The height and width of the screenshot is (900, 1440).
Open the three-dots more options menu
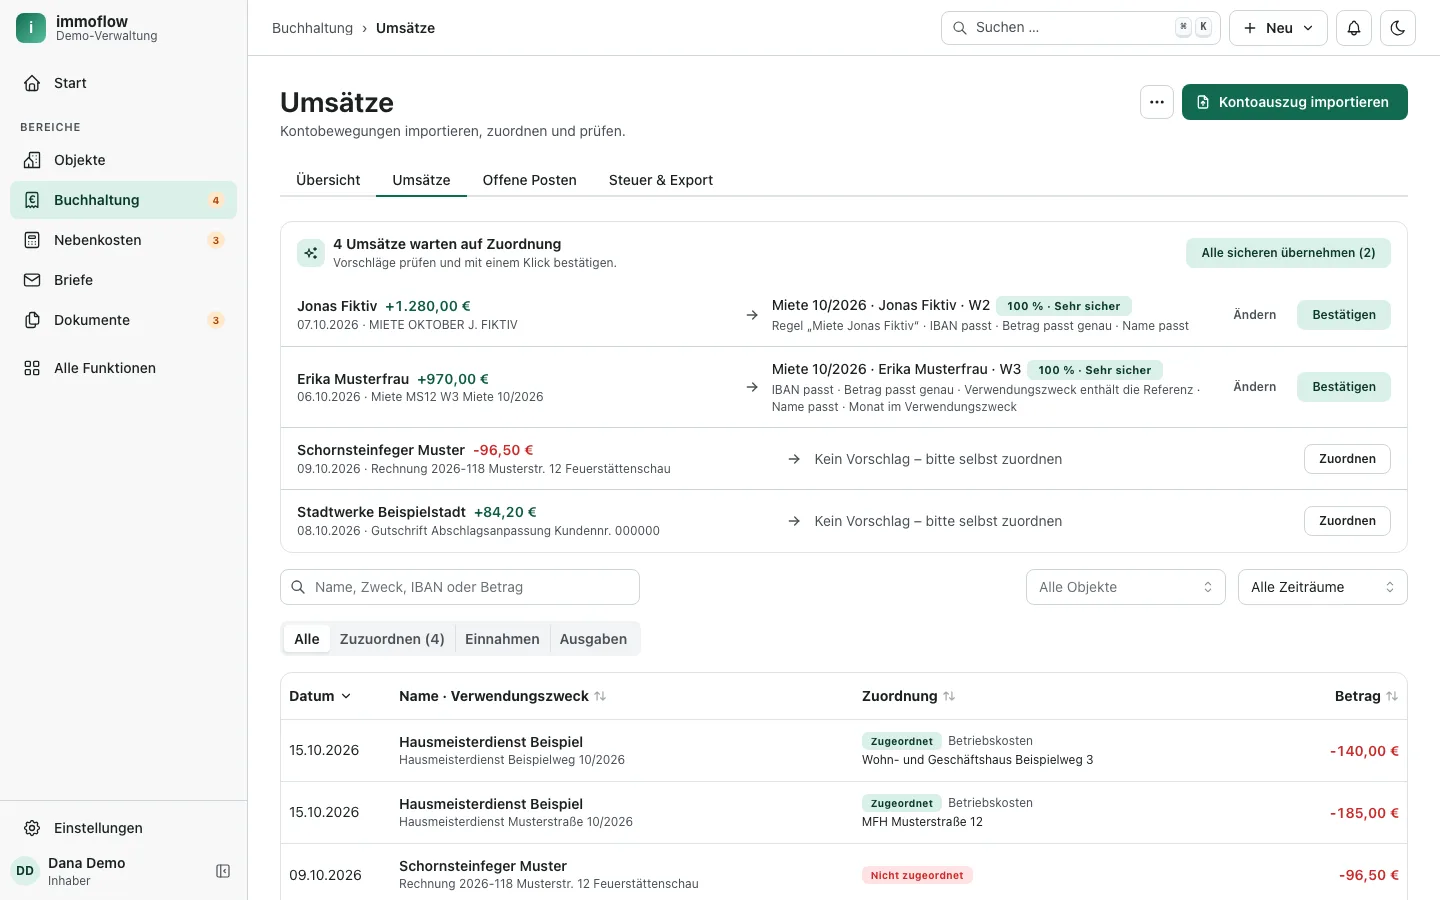1157,102
